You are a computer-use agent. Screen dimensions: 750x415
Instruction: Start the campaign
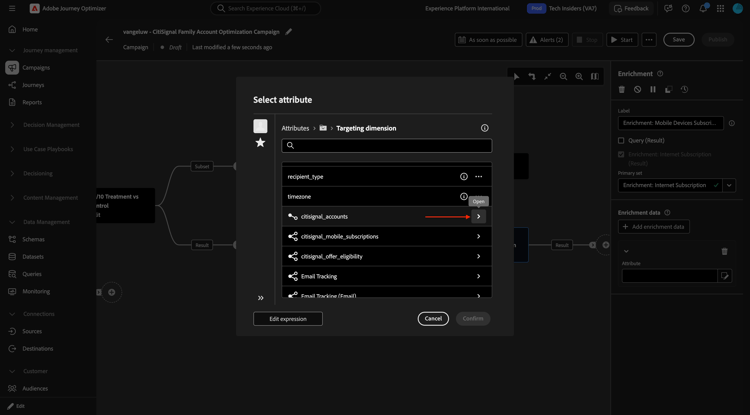(x=622, y=40)
